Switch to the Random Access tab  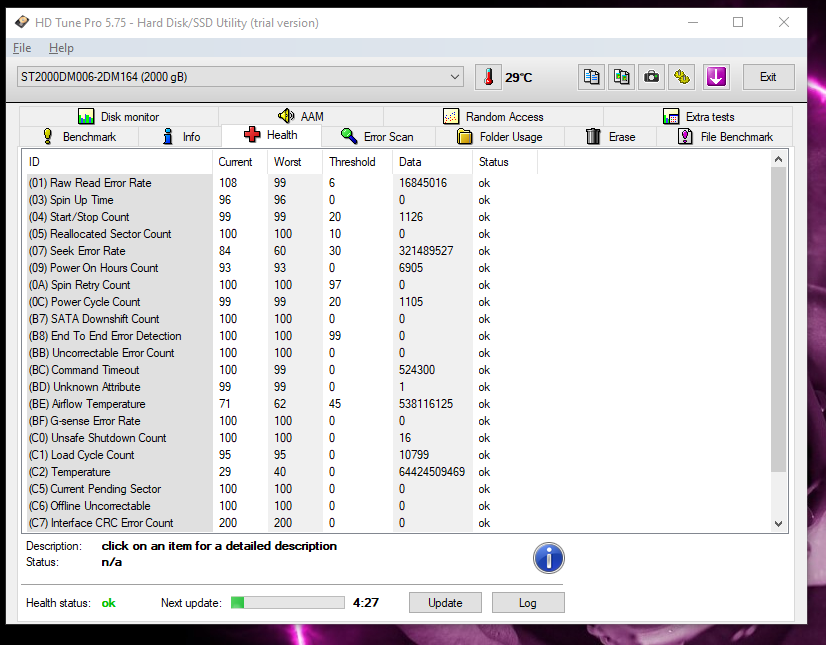(x=493, y=116)
